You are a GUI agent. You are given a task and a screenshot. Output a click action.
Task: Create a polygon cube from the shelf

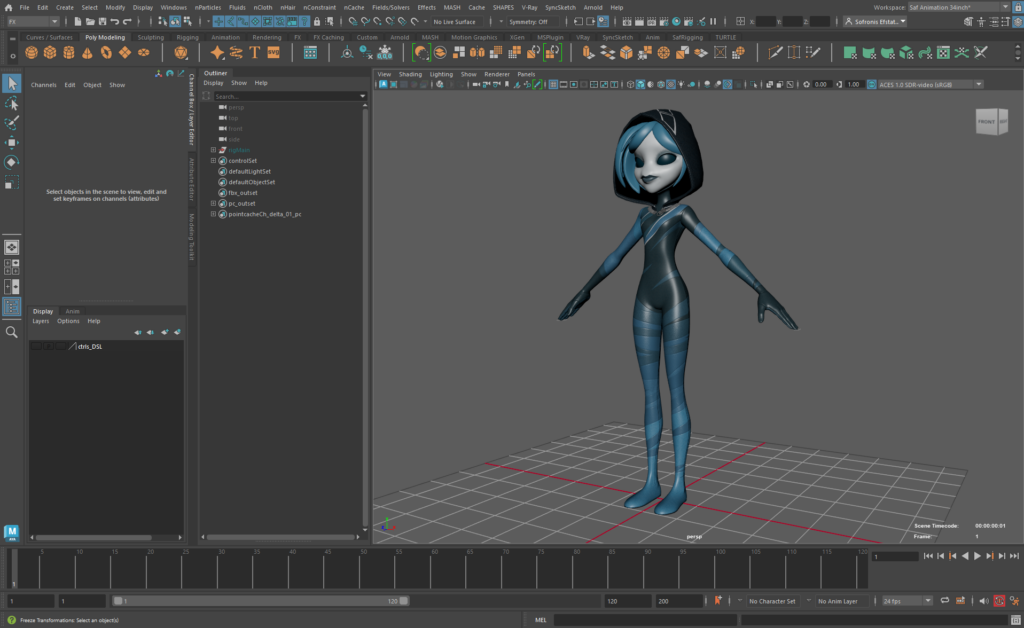50,52
